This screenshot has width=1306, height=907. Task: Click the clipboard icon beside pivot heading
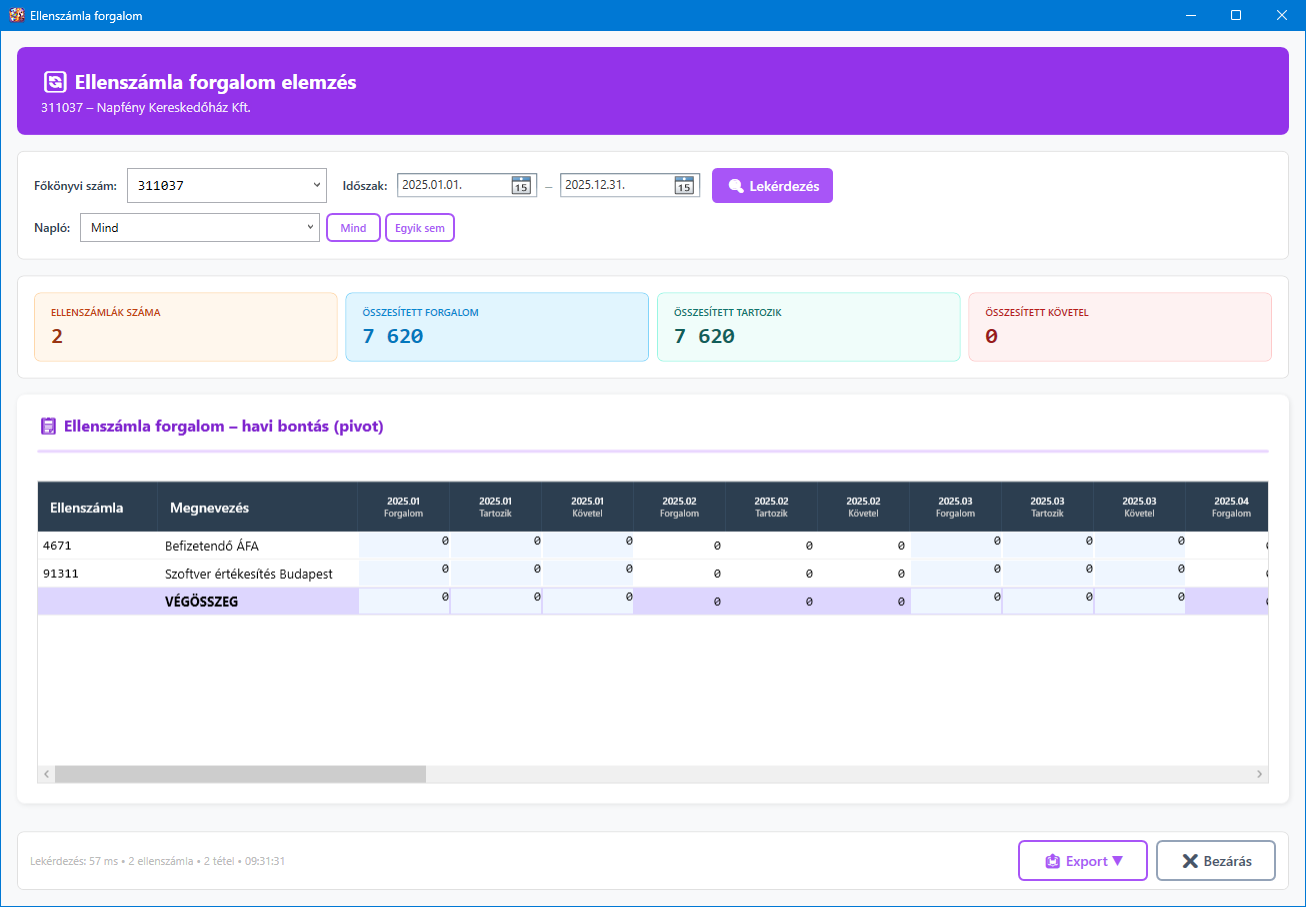[48, 426]
